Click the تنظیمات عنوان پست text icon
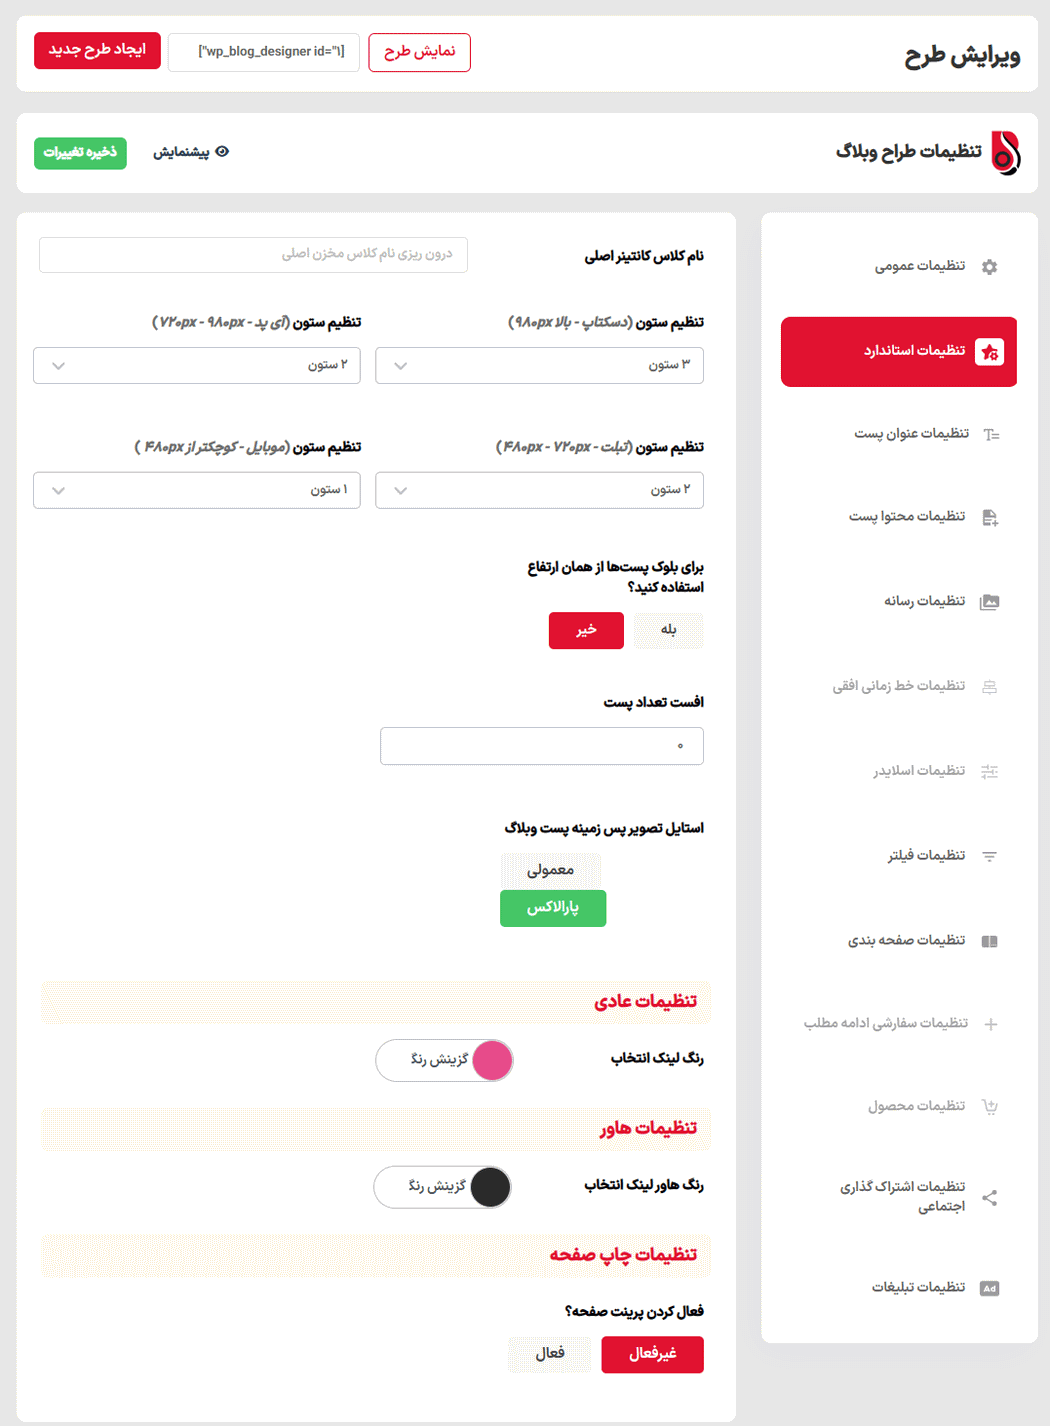 pyautogui.click(x=991, y=434)
